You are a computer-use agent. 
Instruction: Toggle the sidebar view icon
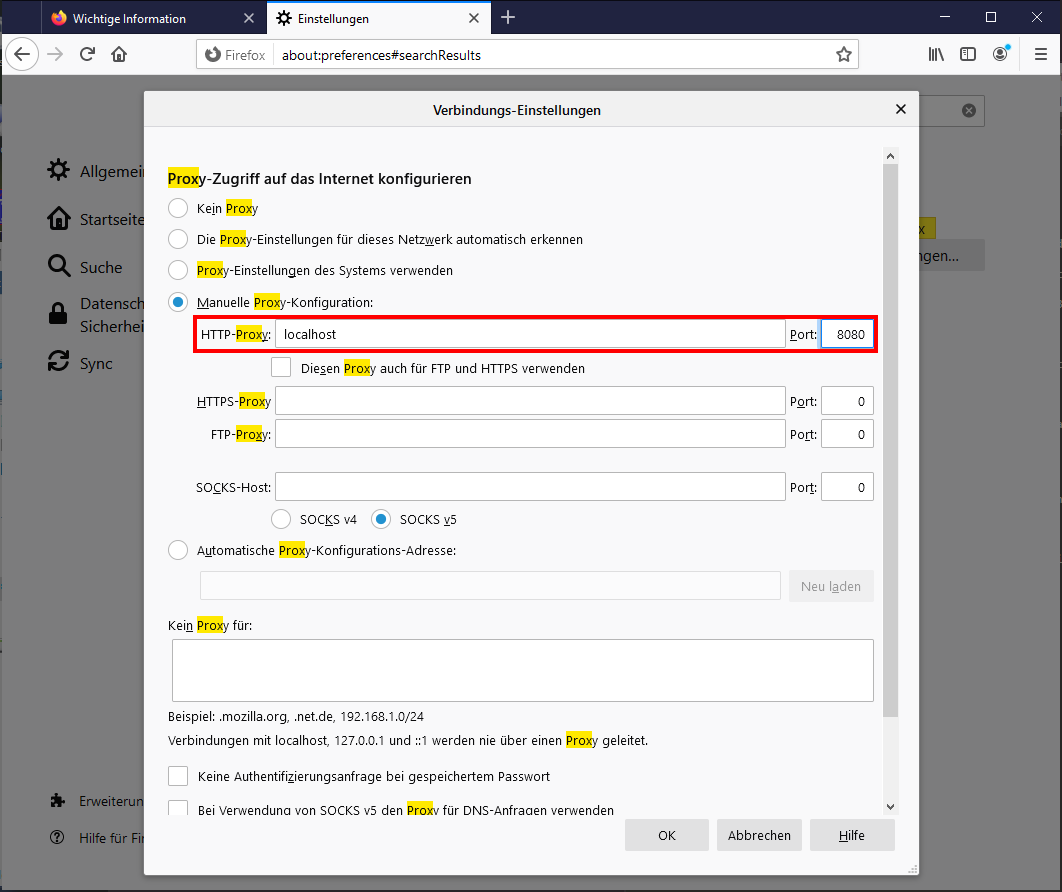[968, 55]
